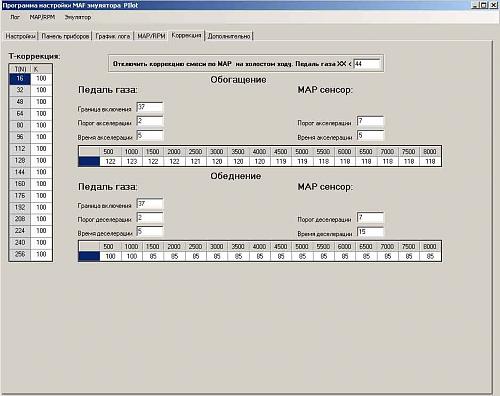Screen dimensions: 500x396
Task: Open the Дополнительно tab
Action: (229, 36)
